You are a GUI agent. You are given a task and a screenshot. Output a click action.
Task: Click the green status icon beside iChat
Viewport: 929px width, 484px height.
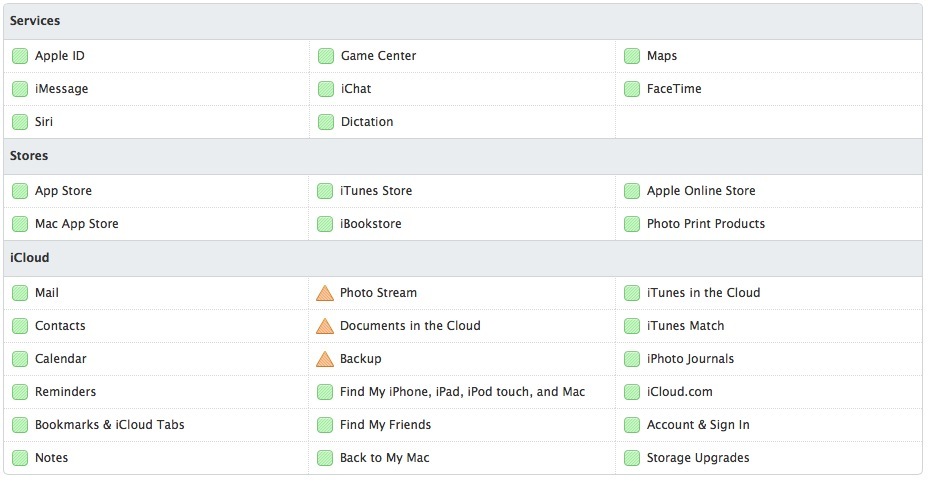pyautogui.click(x=326, y=89)
